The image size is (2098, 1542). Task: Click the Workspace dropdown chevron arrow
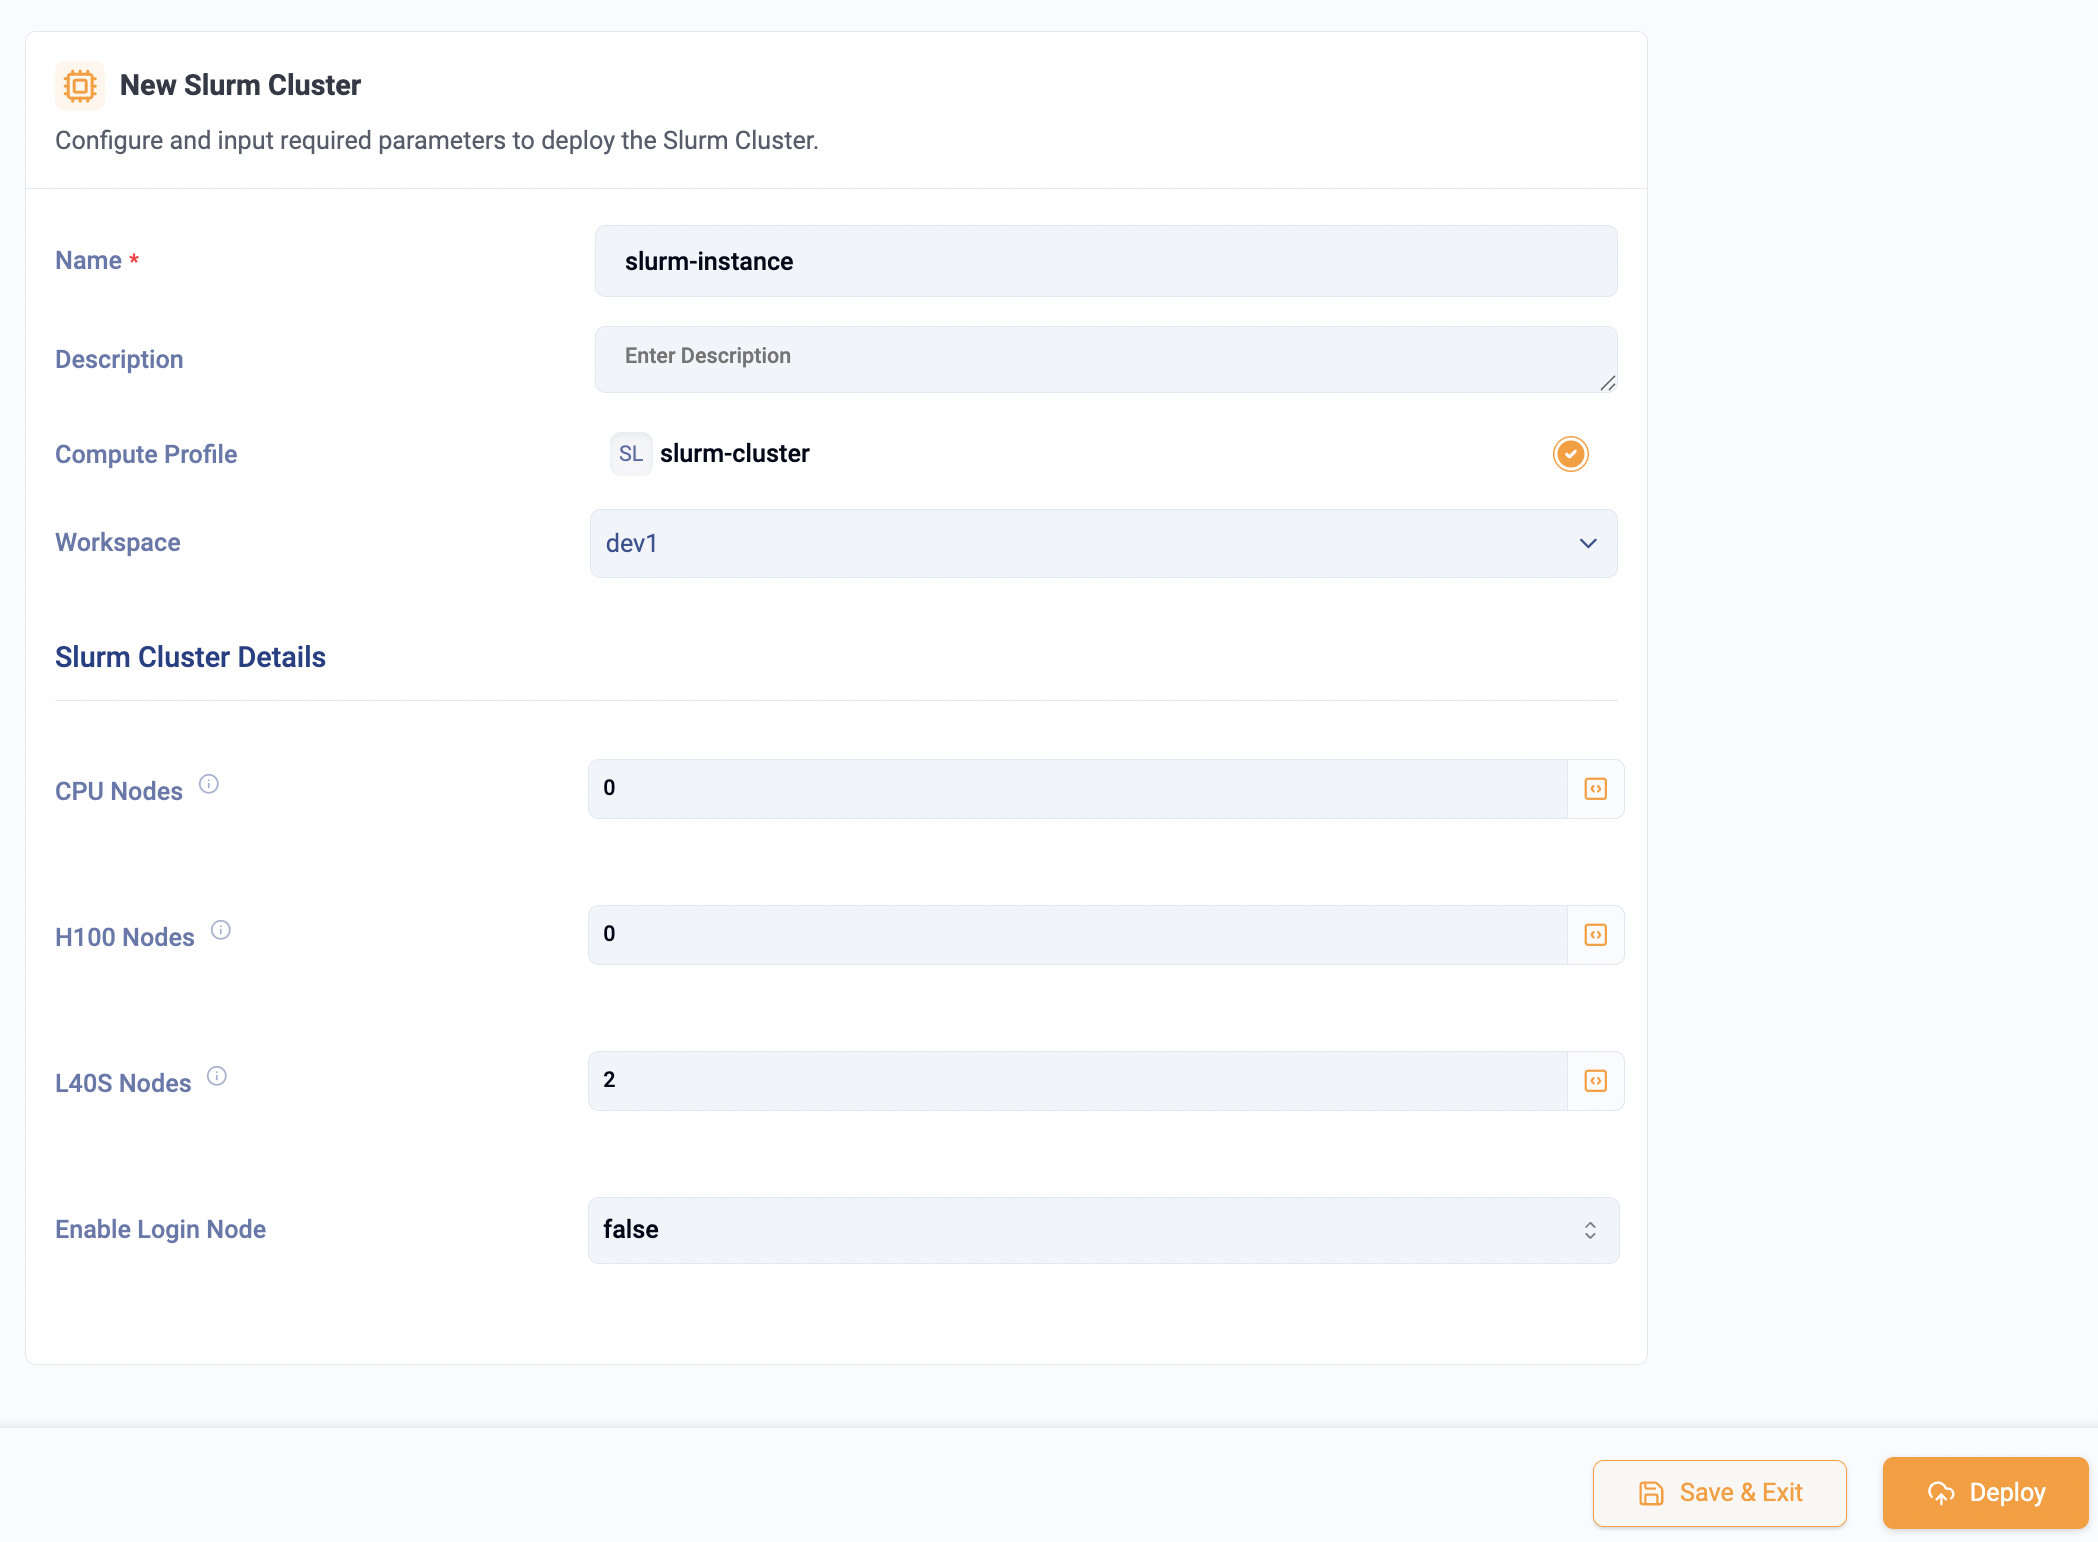pyautogui.click(x=1588, y=543)
